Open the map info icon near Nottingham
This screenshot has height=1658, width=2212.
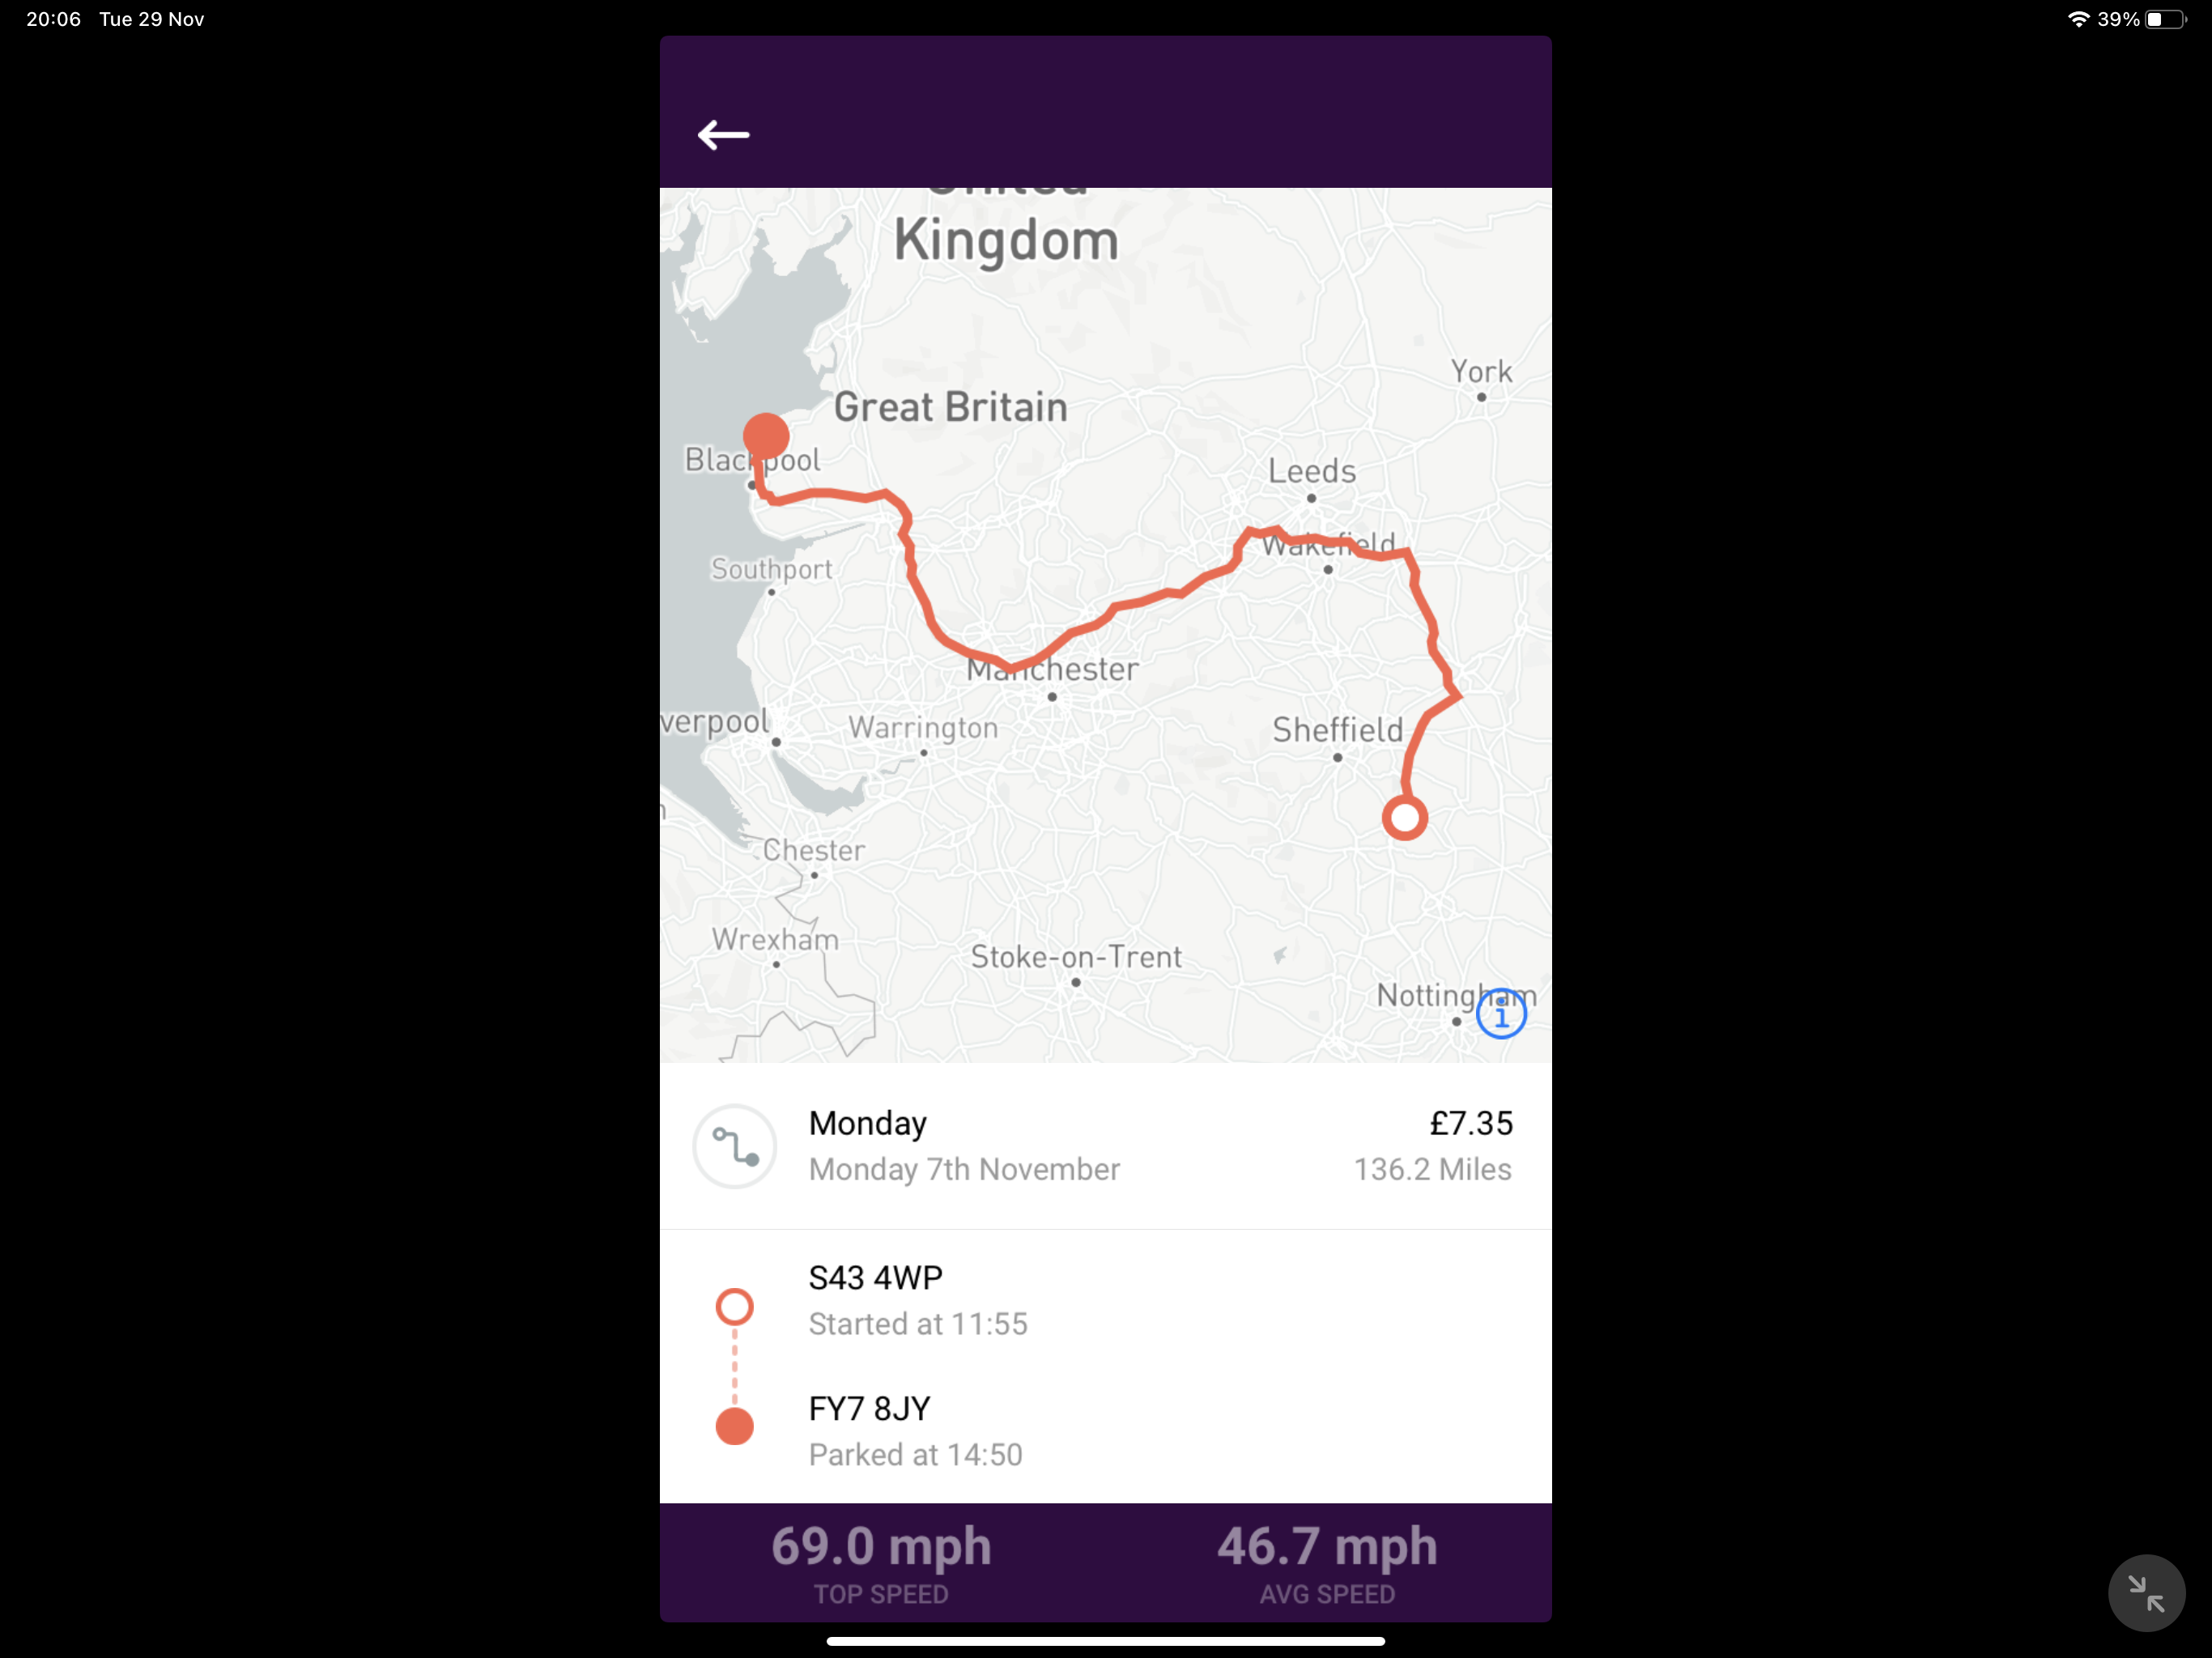coord(1500,1015)
